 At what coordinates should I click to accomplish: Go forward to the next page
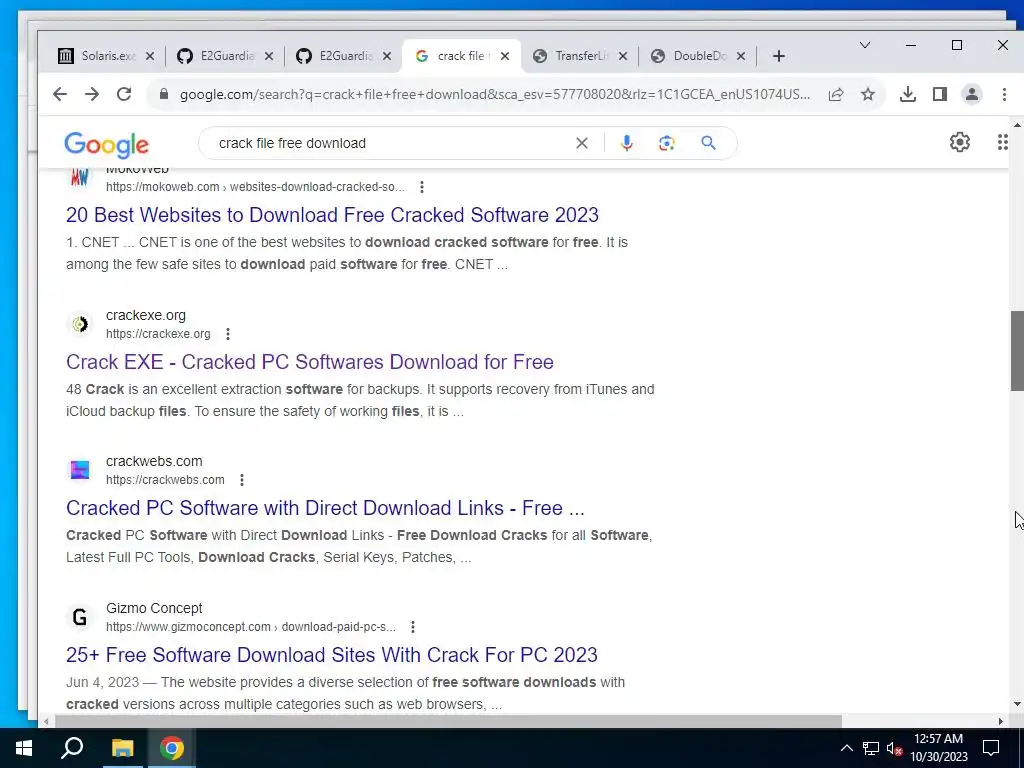[x=92, y=94]
